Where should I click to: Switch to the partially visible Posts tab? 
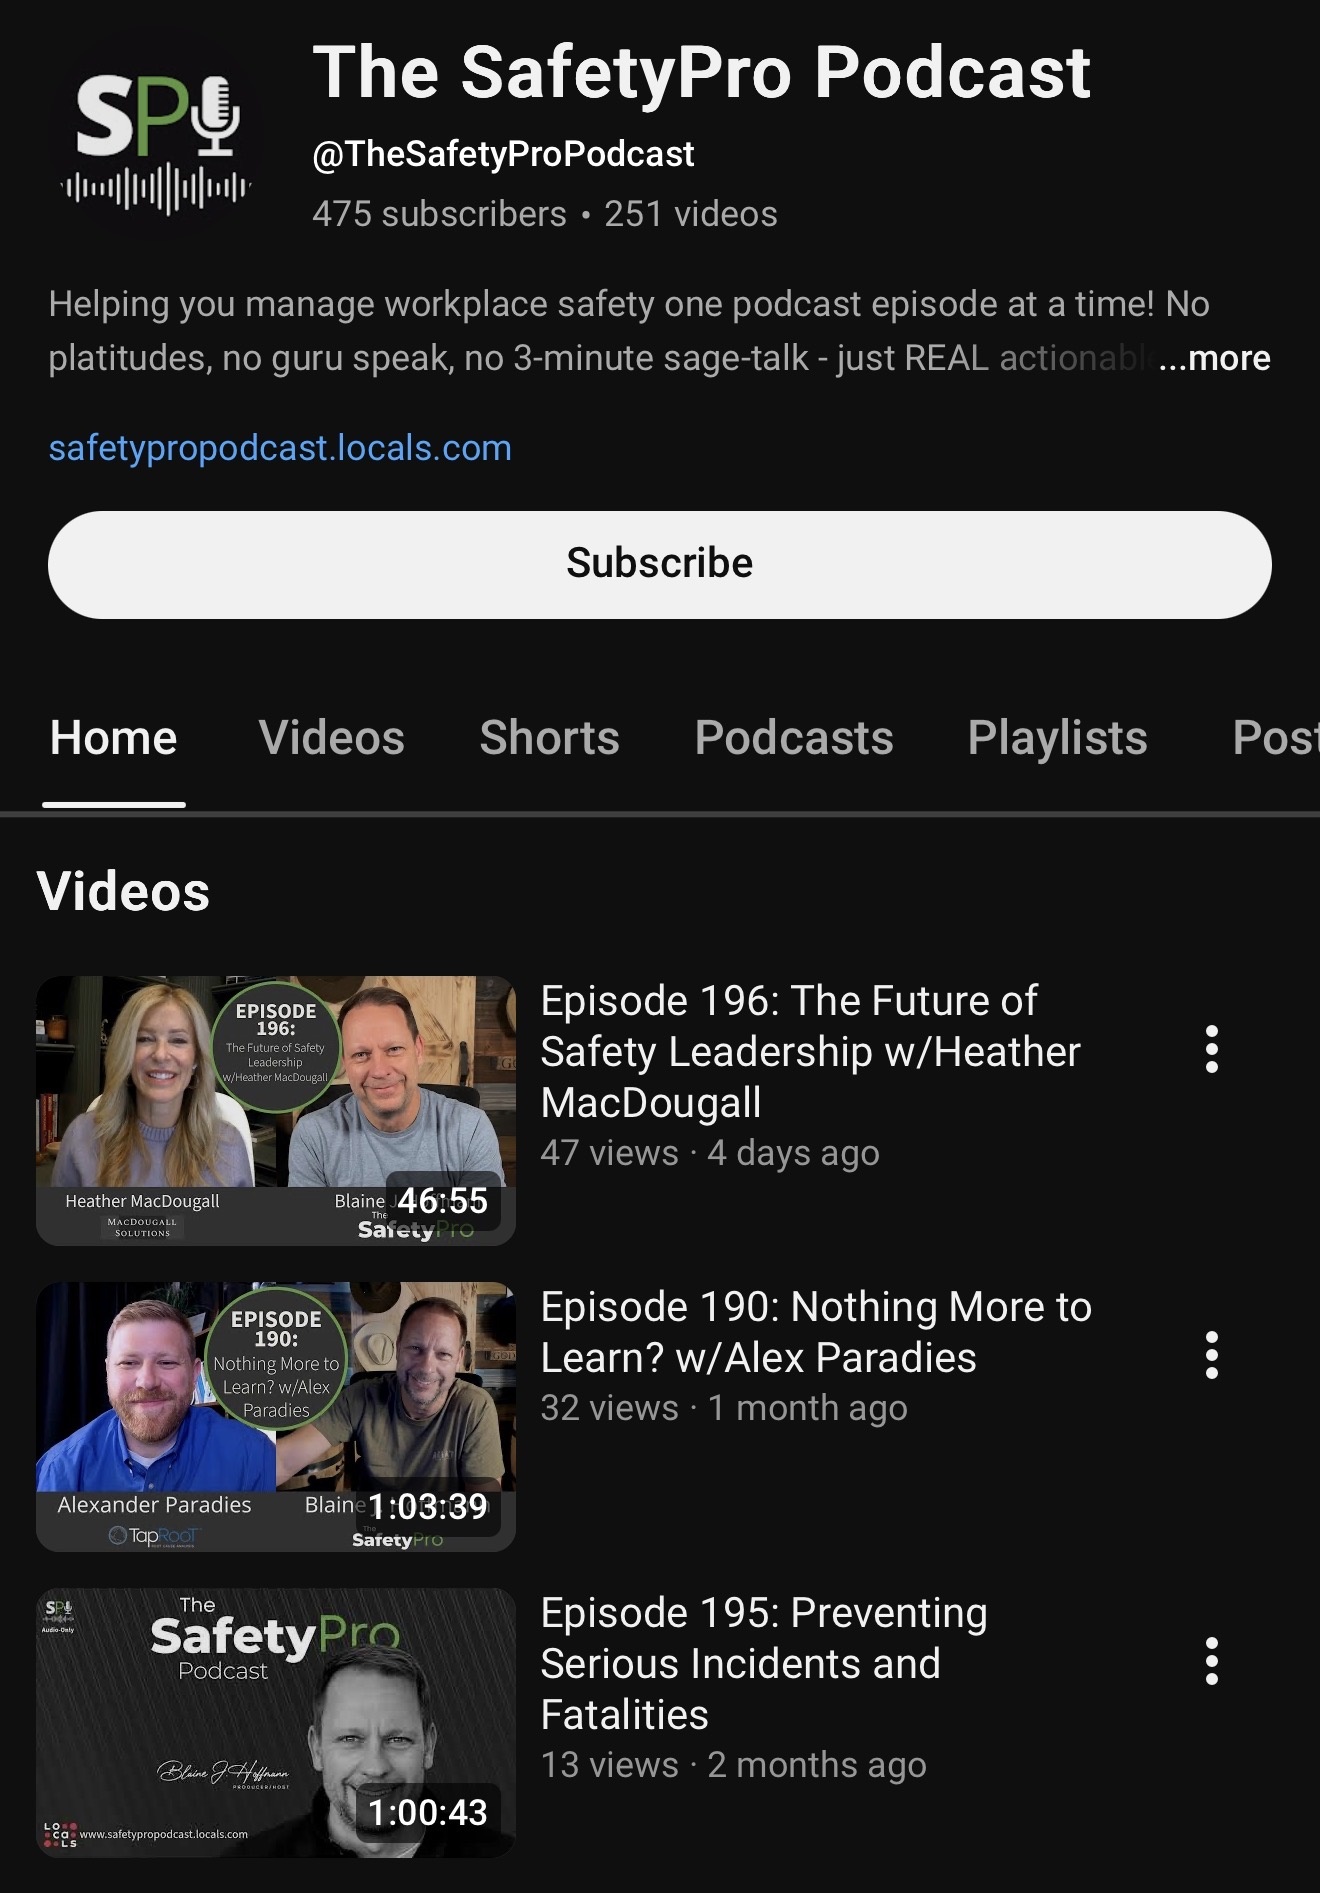click(1275, 738)
